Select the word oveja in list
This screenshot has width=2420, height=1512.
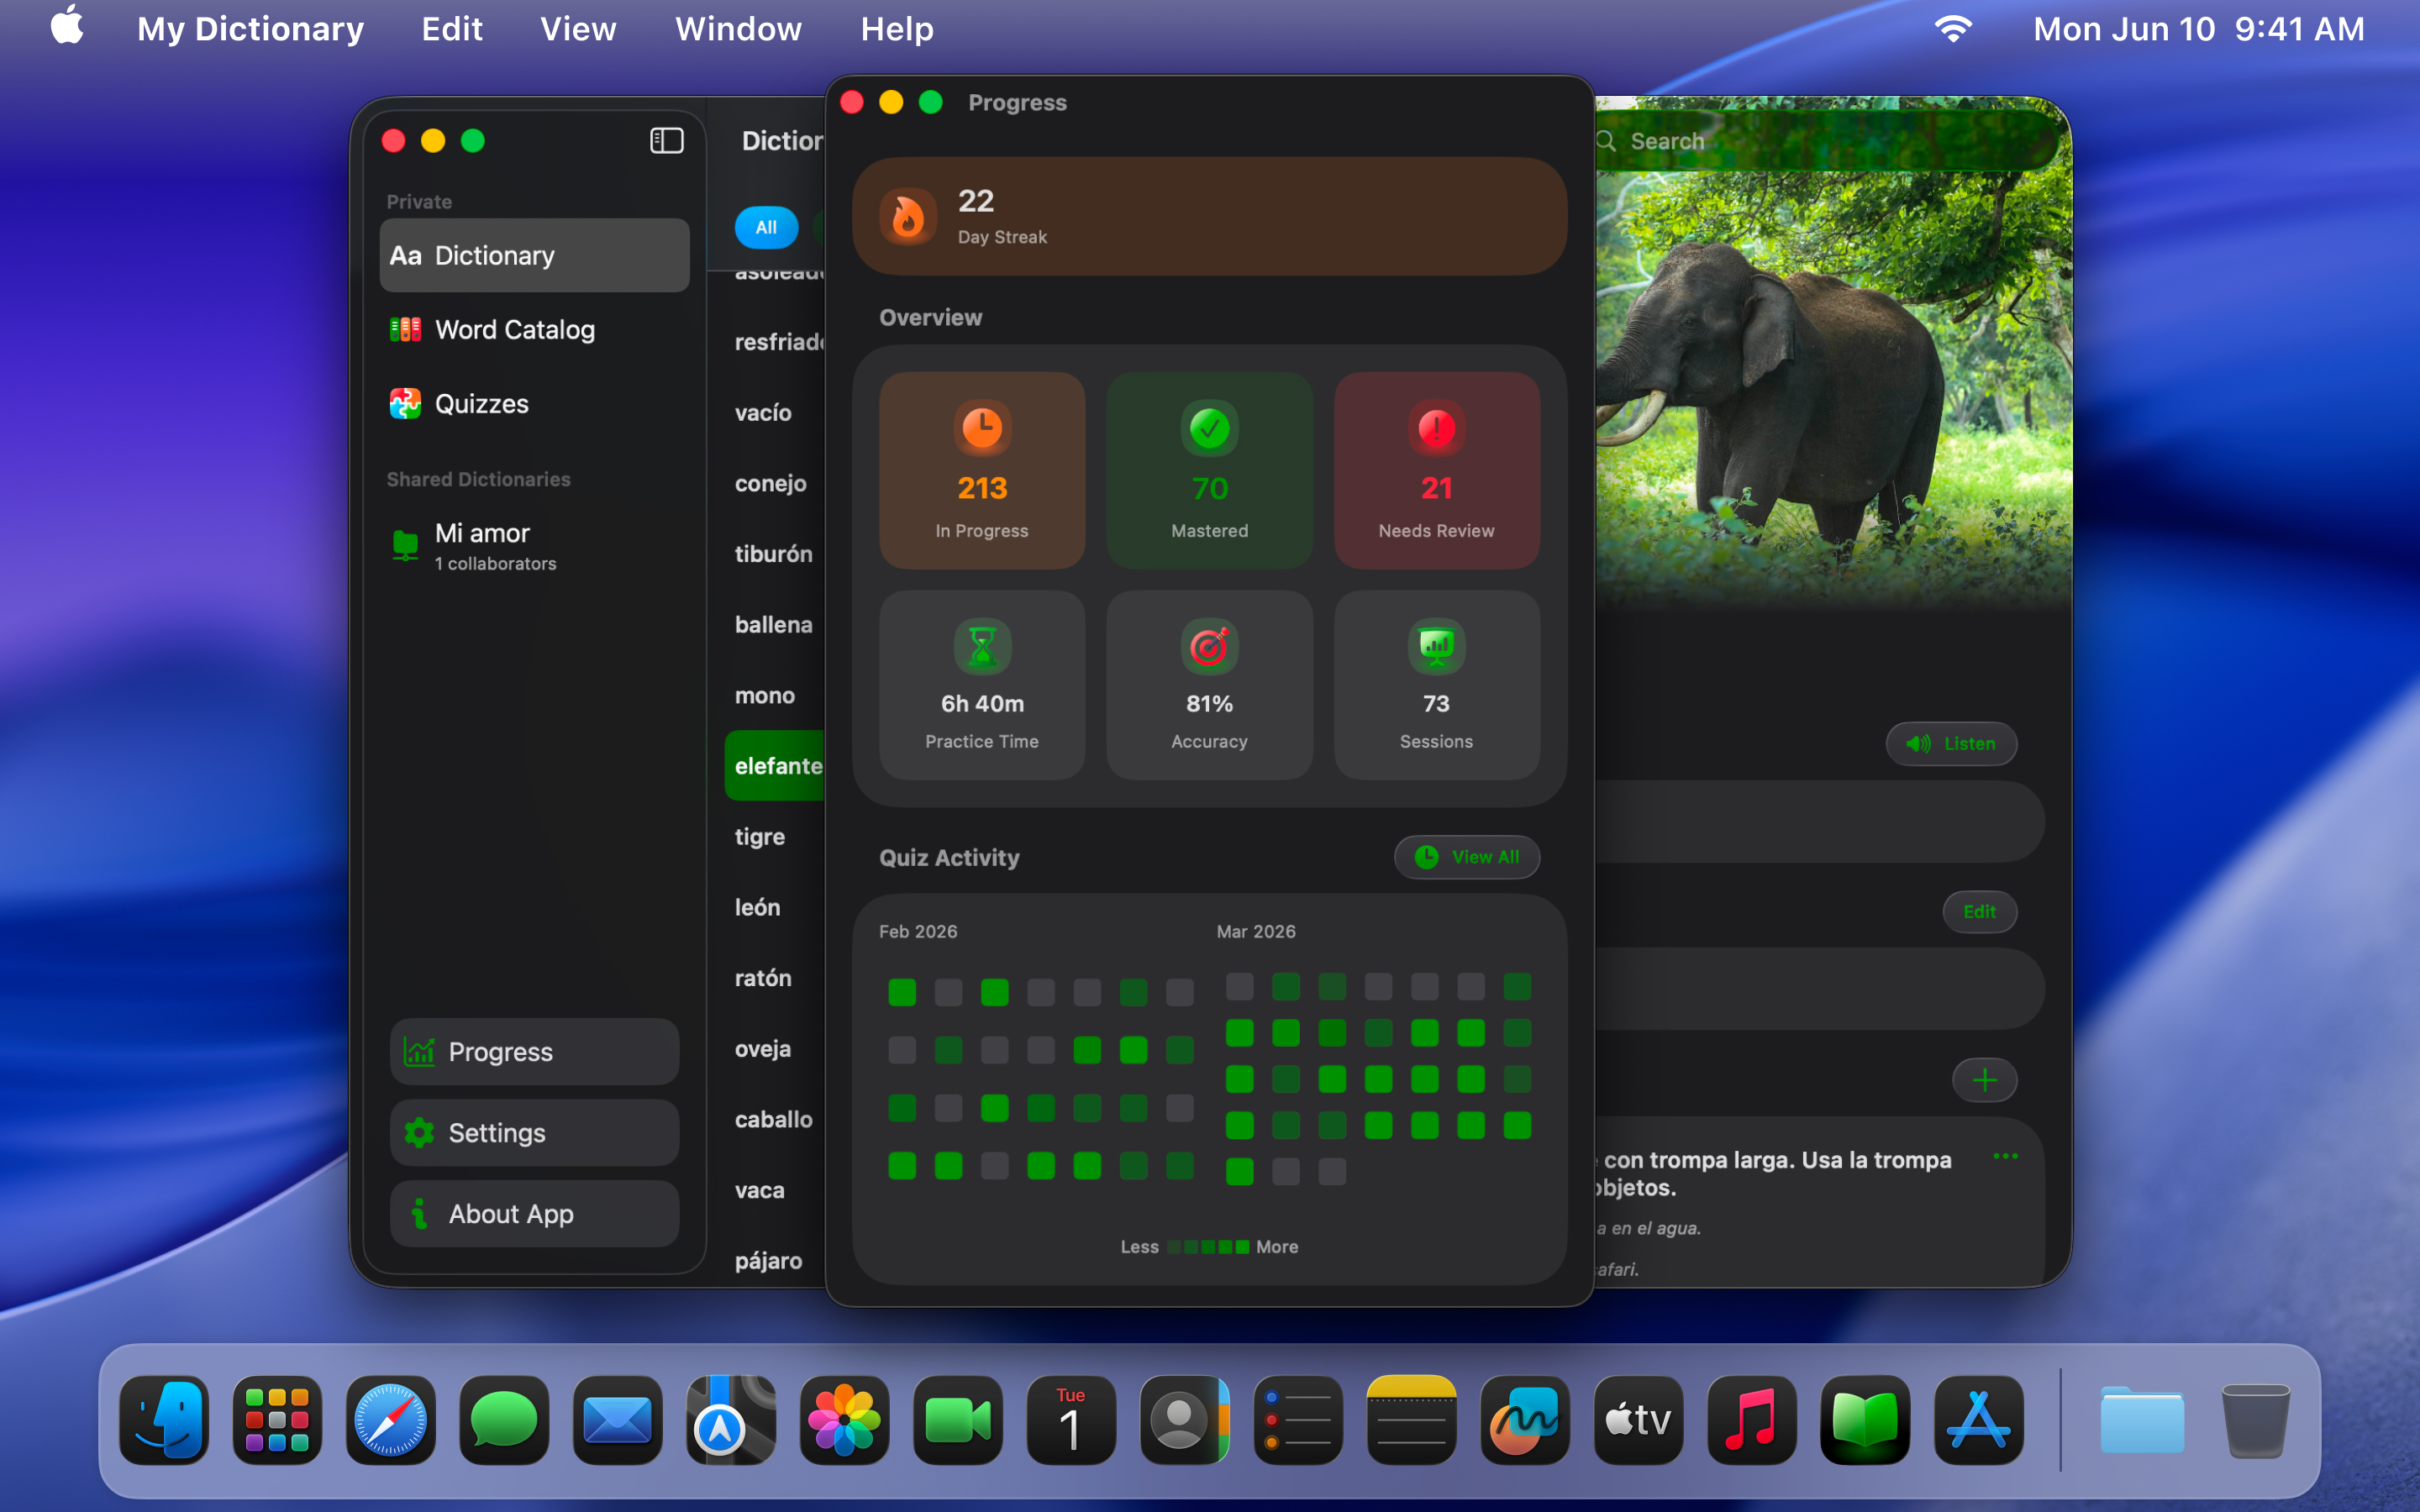[x=763, y=1048]
